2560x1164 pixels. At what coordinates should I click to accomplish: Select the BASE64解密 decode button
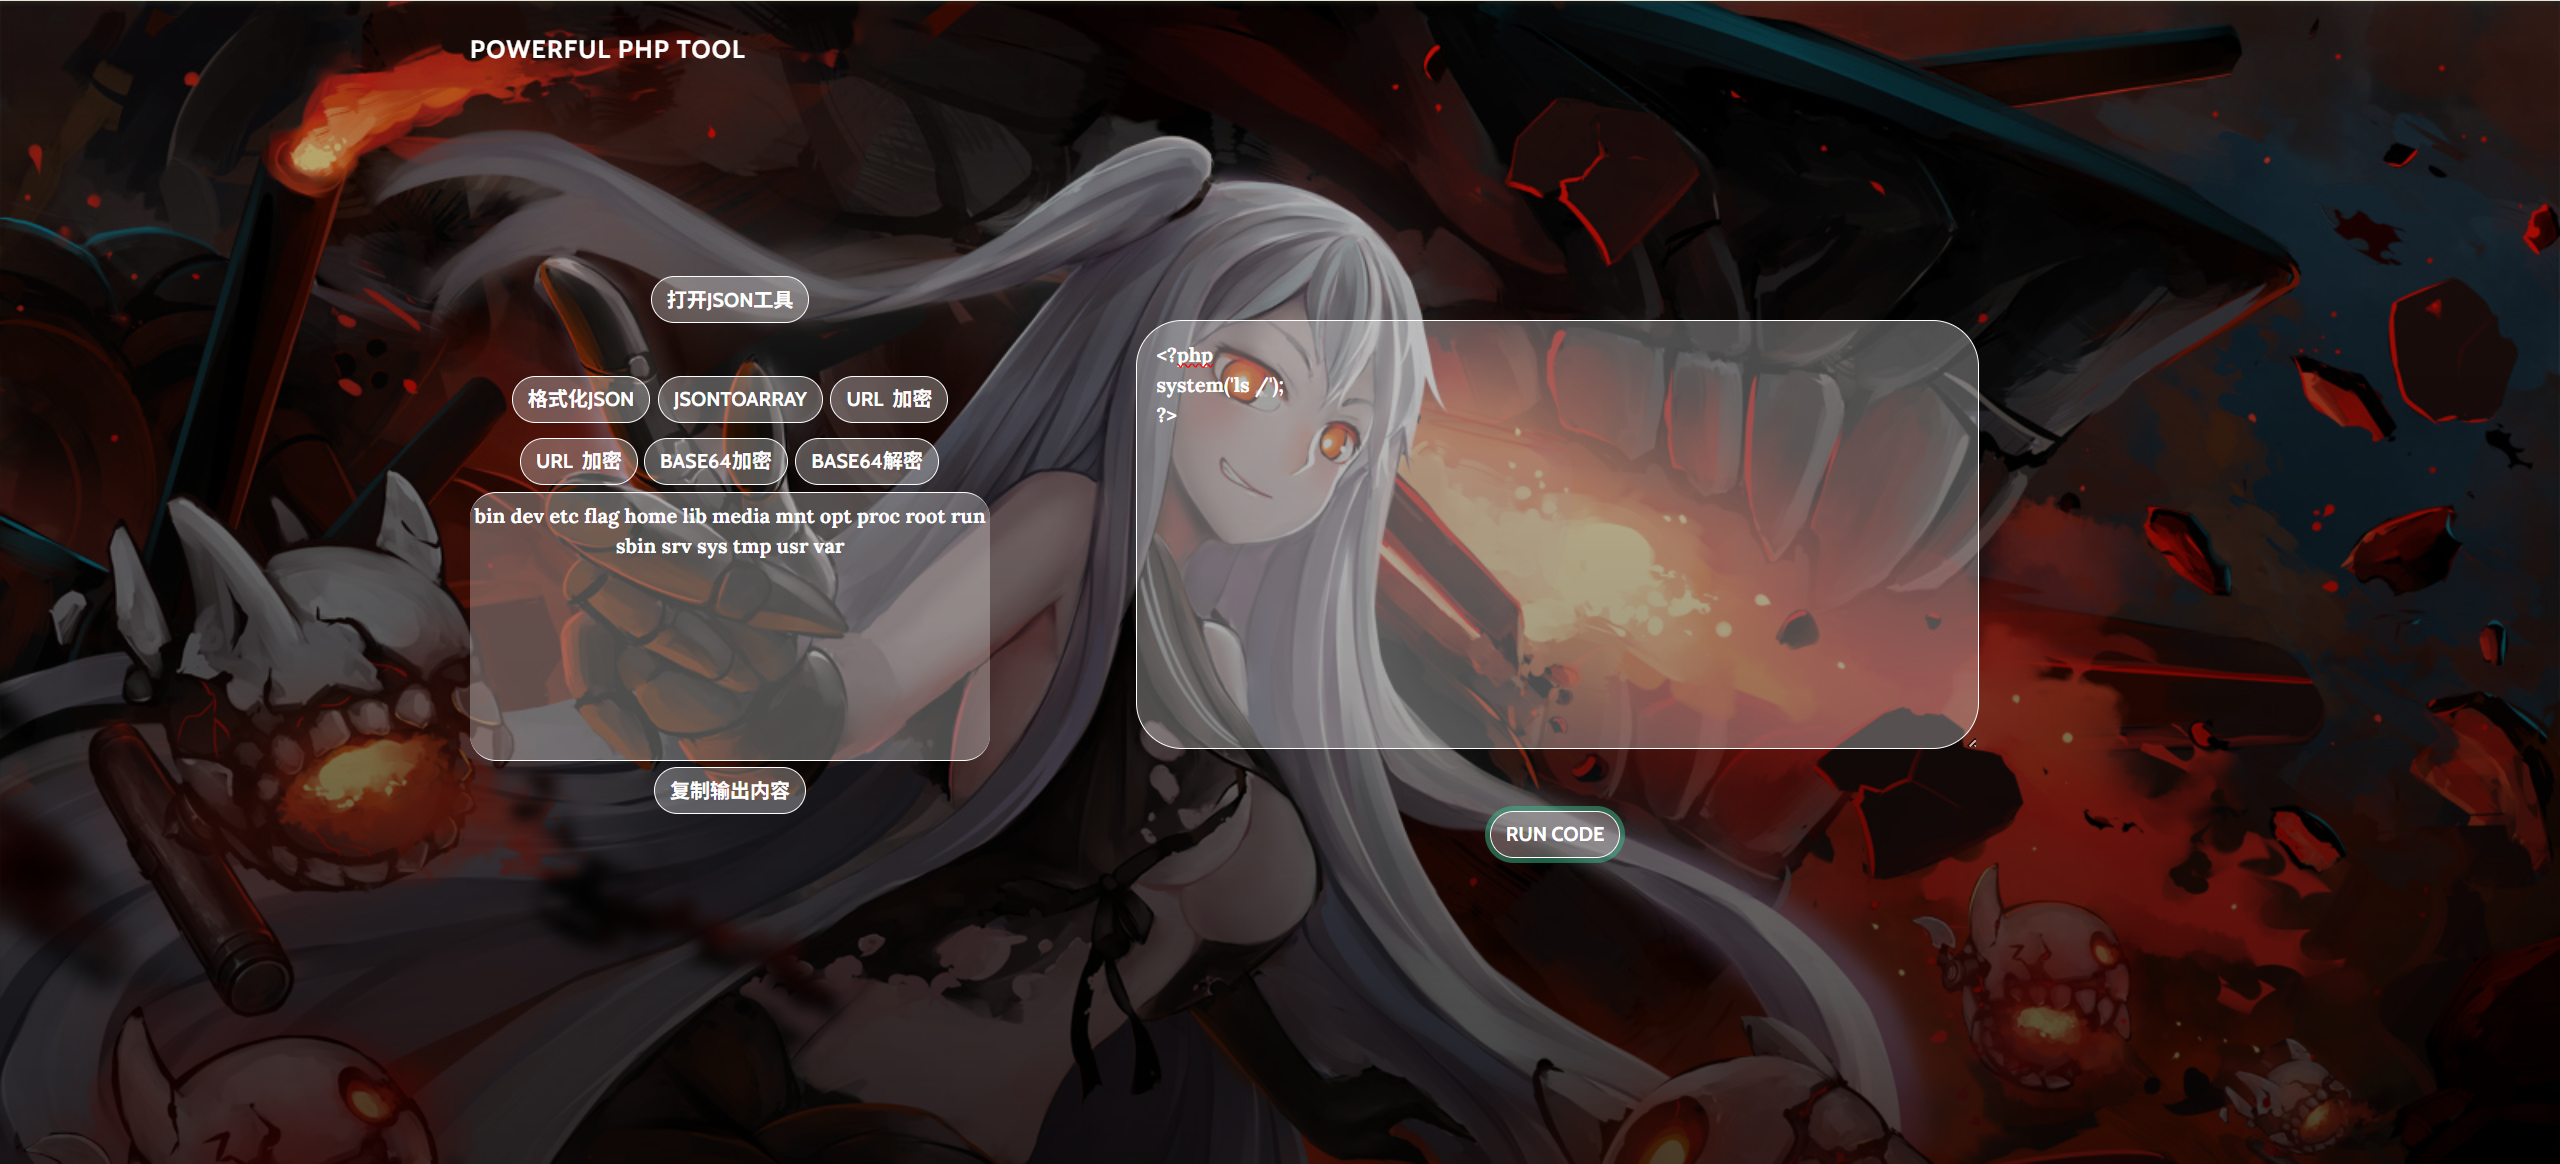(x=866, y=461)
